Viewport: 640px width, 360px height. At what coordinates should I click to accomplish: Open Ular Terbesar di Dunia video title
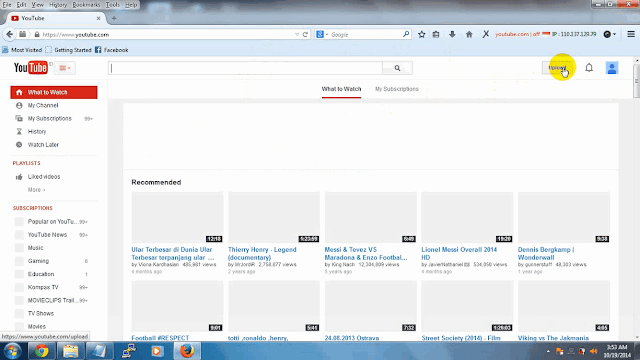(x=172, y=253)
